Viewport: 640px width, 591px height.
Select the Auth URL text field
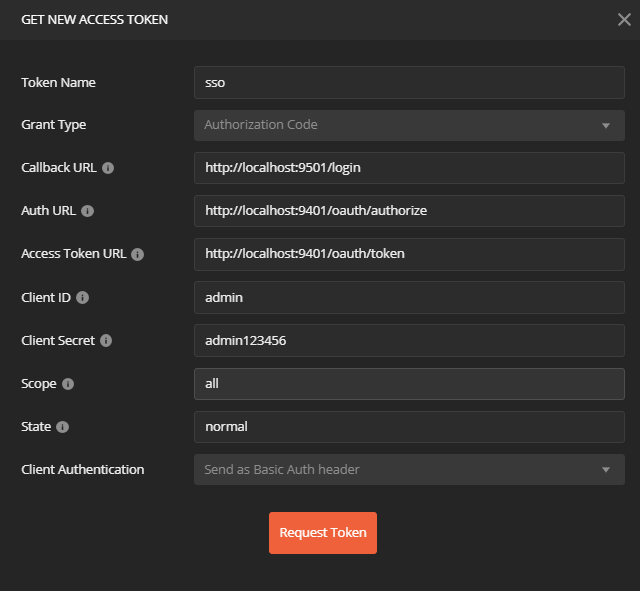coord(408,211)
